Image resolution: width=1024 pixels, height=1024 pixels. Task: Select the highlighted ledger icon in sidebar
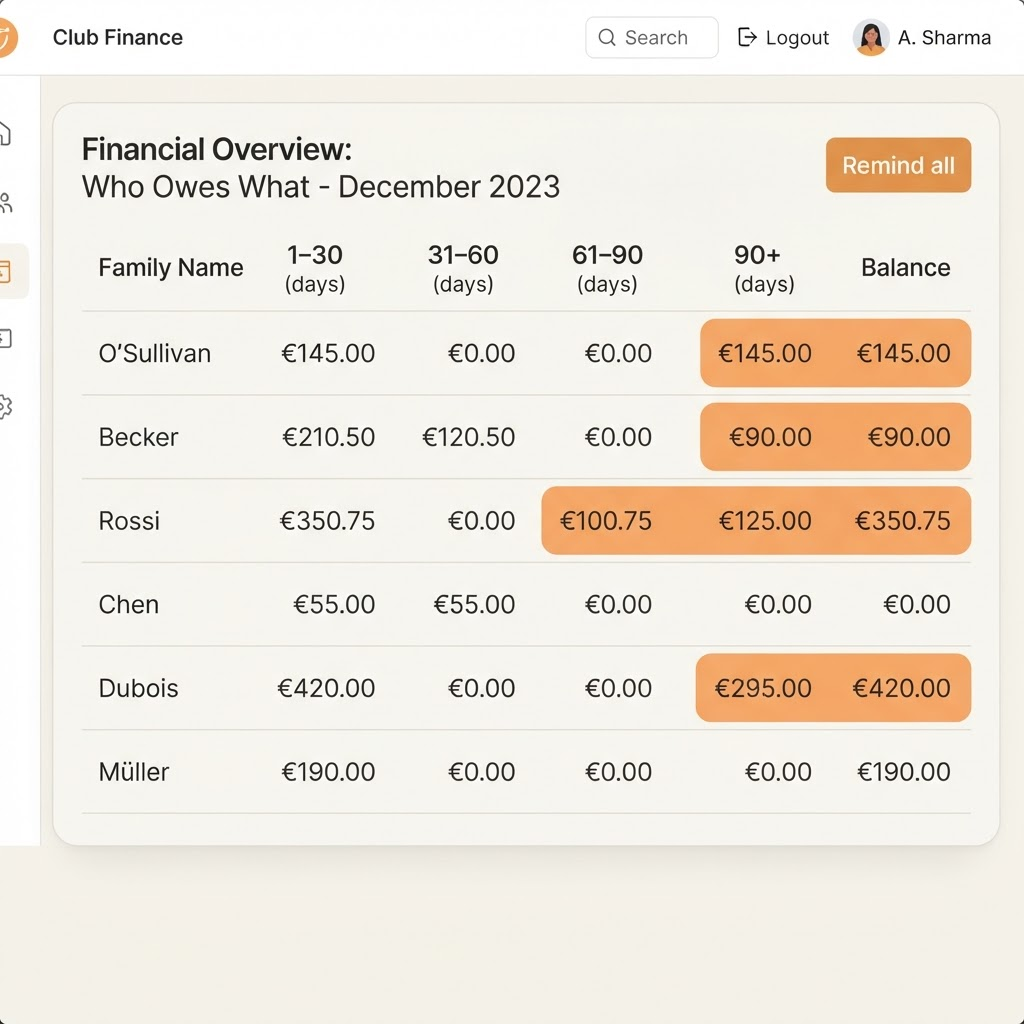click(6, 271)
